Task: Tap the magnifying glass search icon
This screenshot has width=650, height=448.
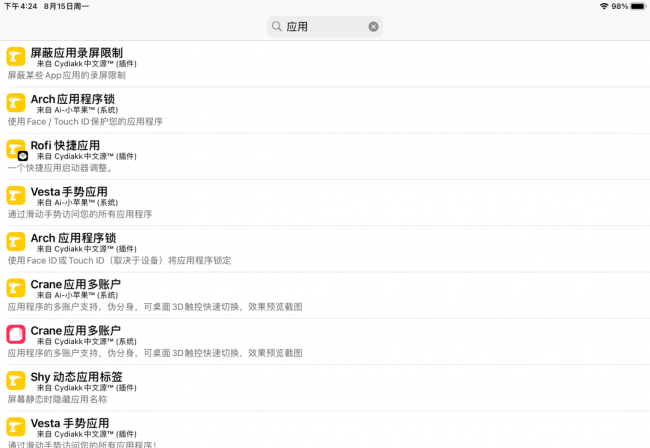Action: pyautogui.click(x=276, y=27)
